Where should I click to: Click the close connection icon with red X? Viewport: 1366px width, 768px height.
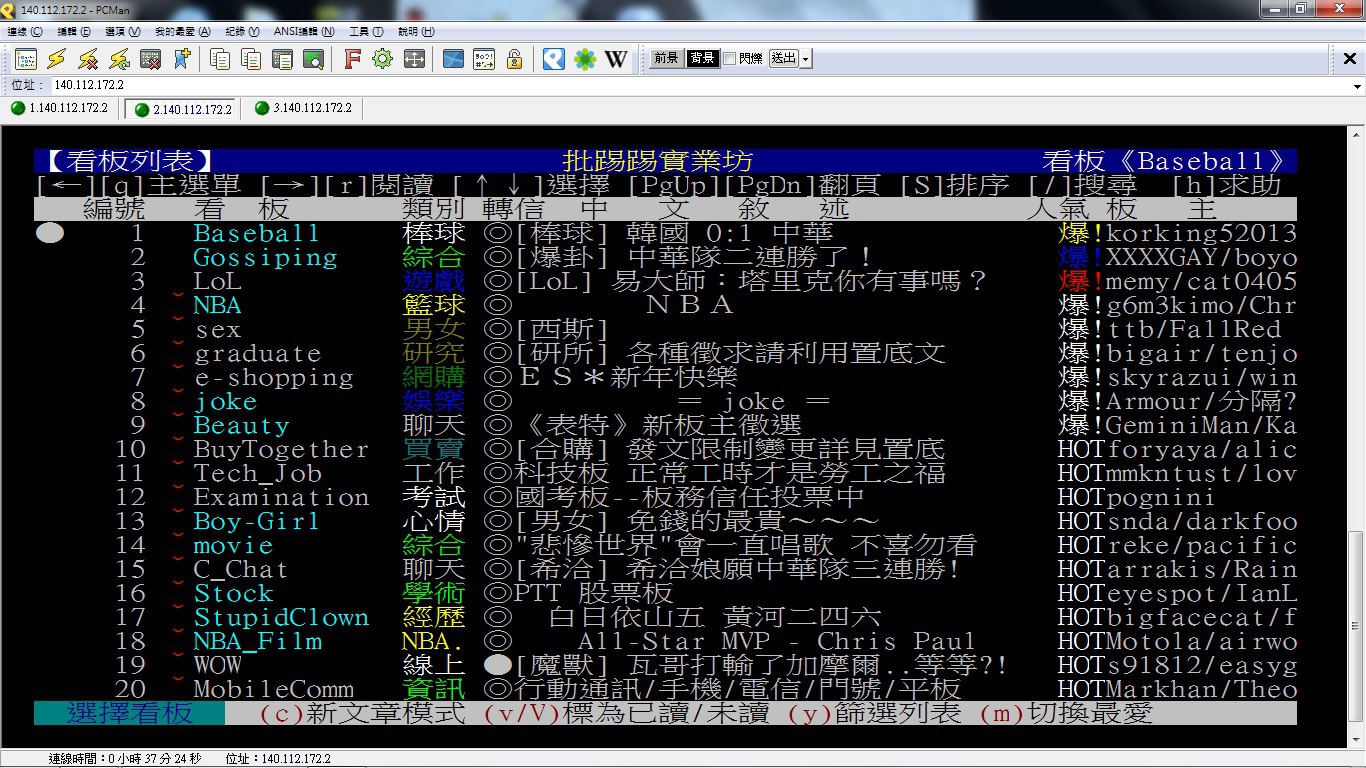click(150, 59)
